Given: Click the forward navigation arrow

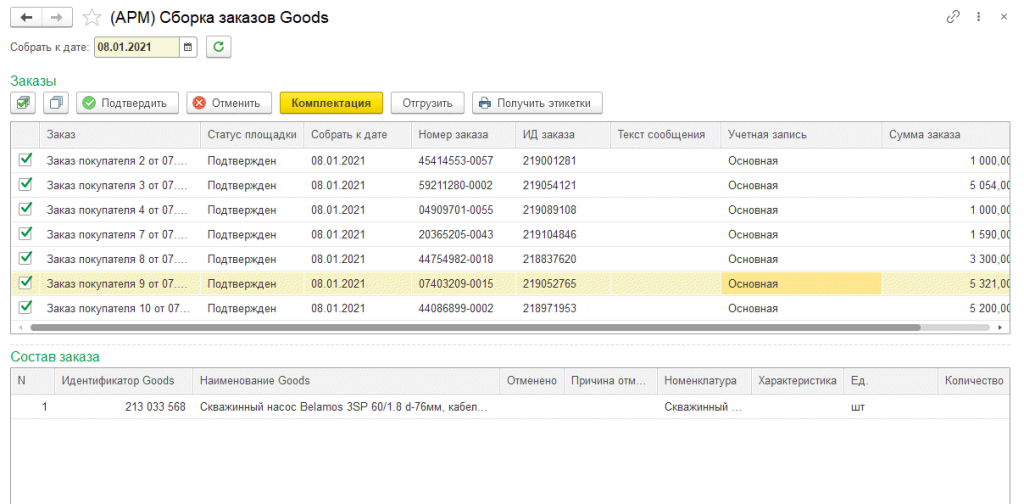Looking at the screenshot, I should 57,18.
